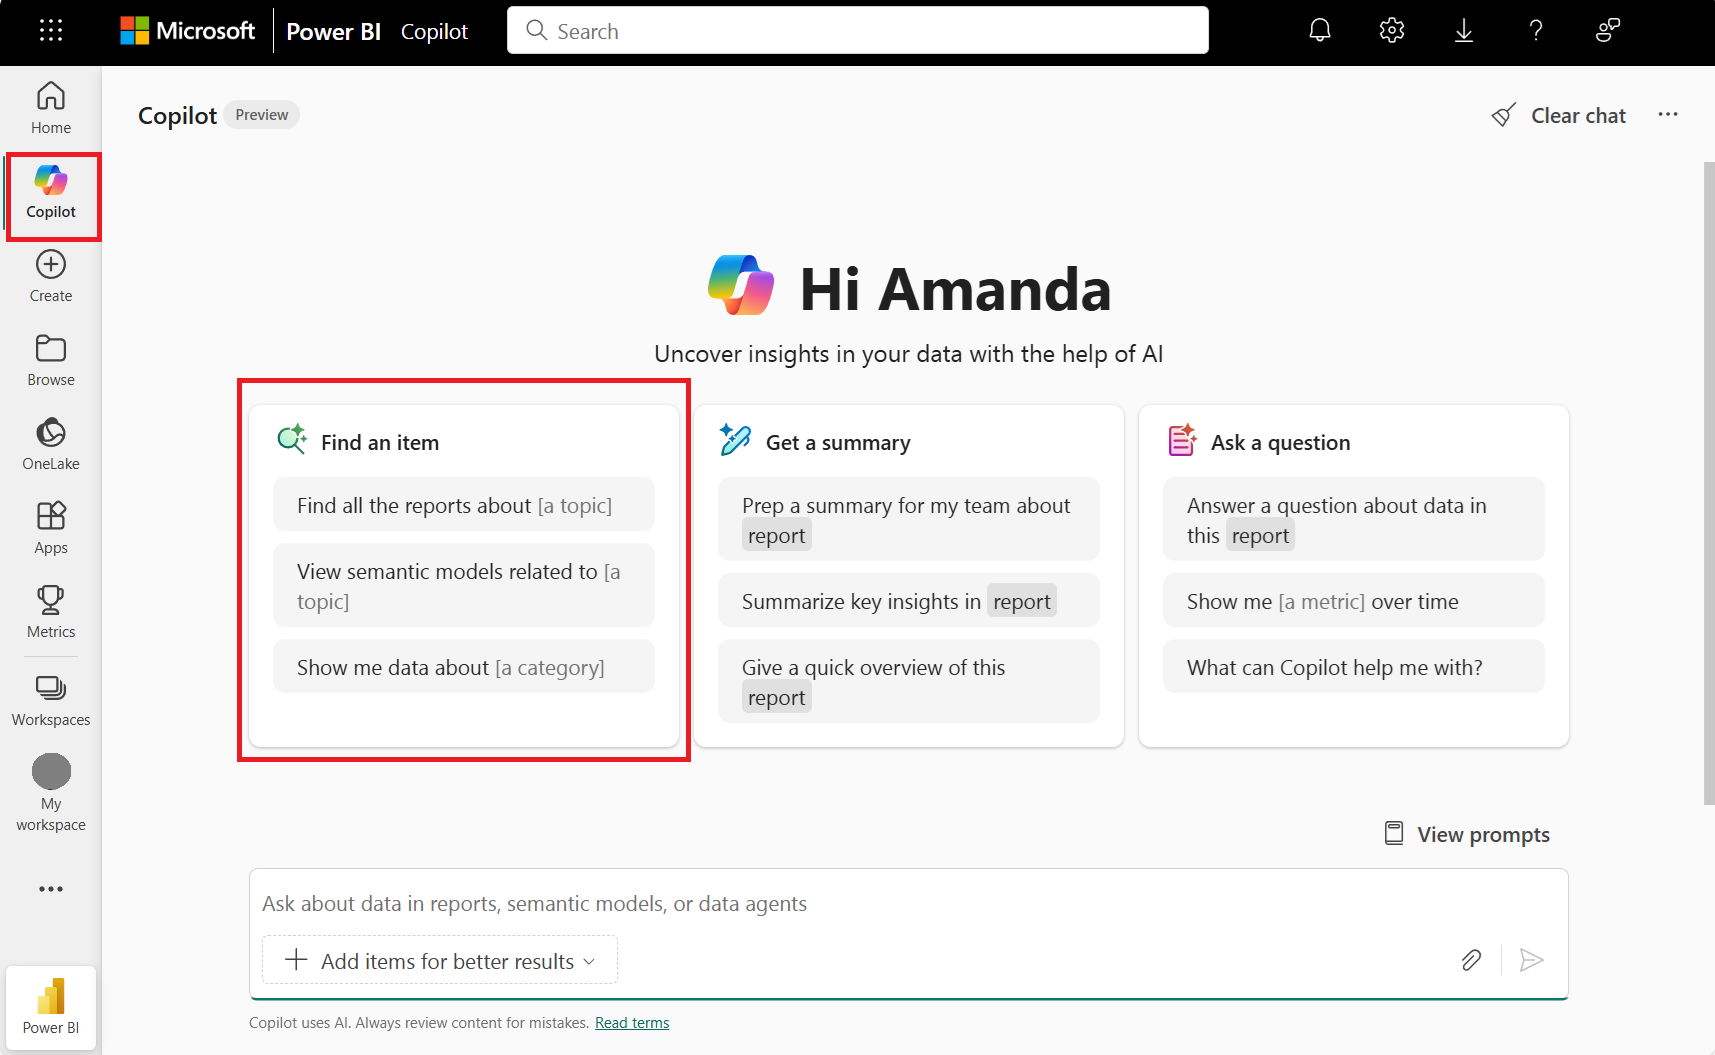Open settings gear in header
The image size is (1715, 1055).
click(x=1392, y=31)
